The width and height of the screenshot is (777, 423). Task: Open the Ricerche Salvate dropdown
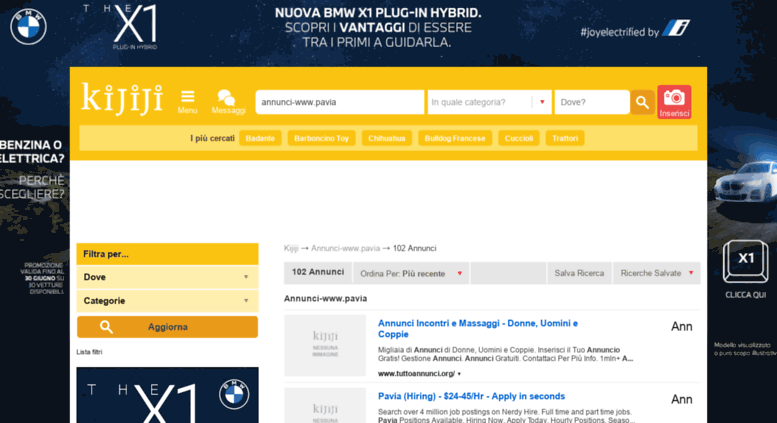point(657,273)
